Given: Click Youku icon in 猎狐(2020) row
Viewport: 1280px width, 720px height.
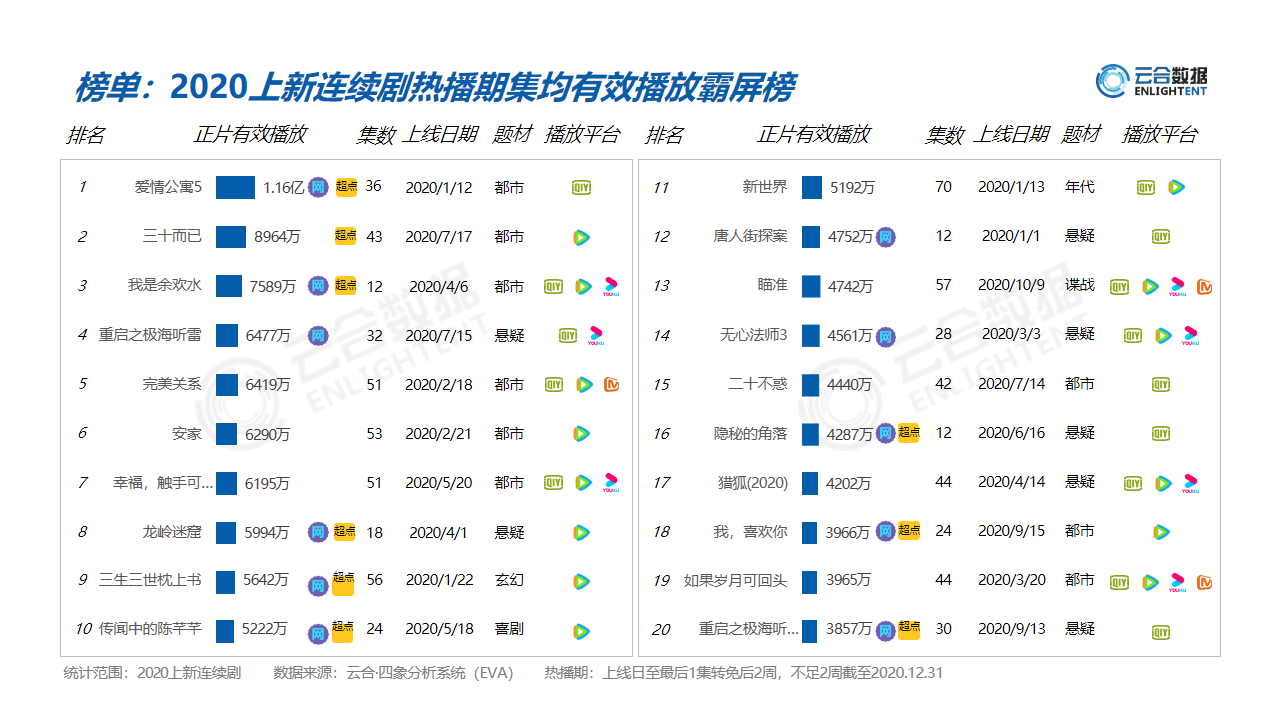Looking at the screenshot, I should point(1190,483).
